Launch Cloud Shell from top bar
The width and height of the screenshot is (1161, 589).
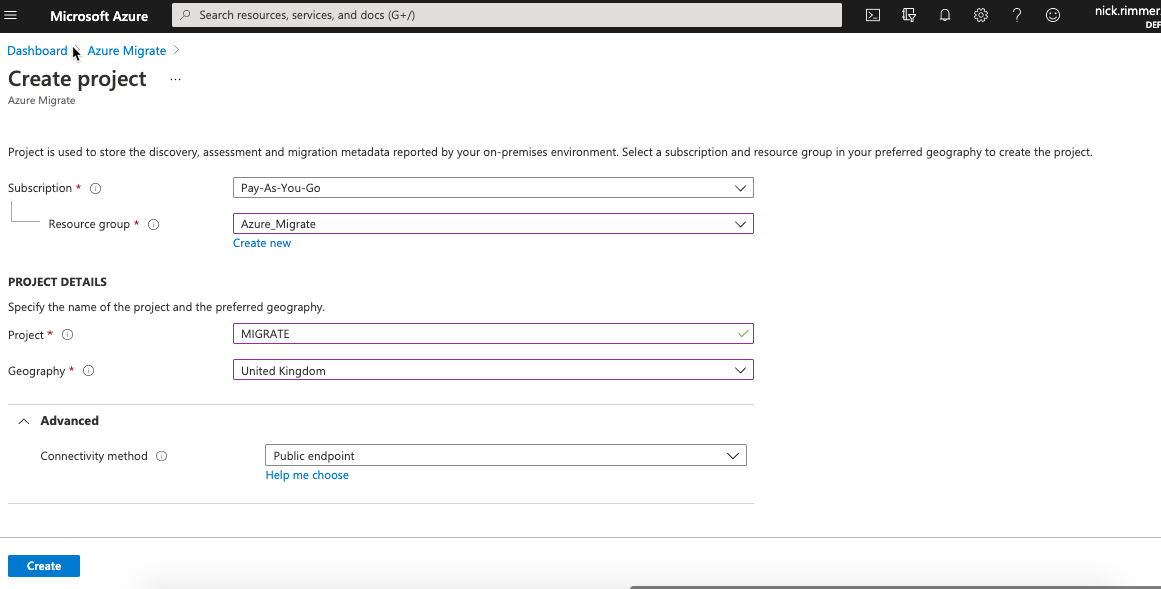pyautogui.click(x=873, y=15)
